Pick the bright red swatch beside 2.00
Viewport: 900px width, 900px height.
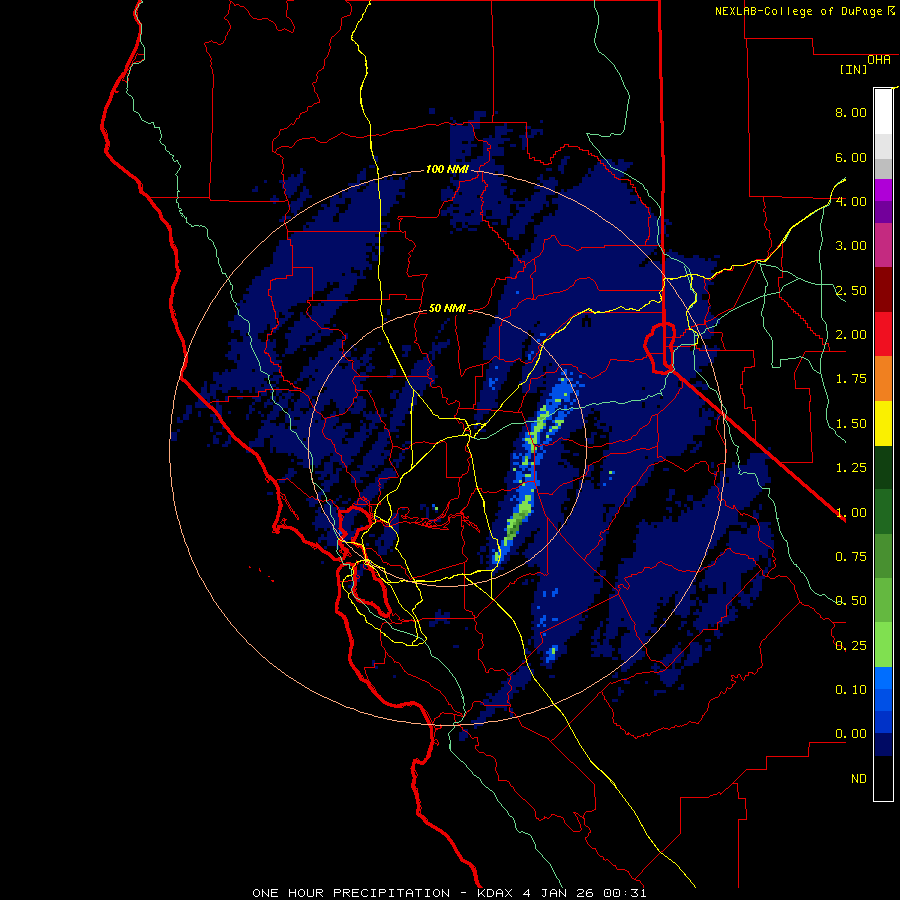coord(883,334)
